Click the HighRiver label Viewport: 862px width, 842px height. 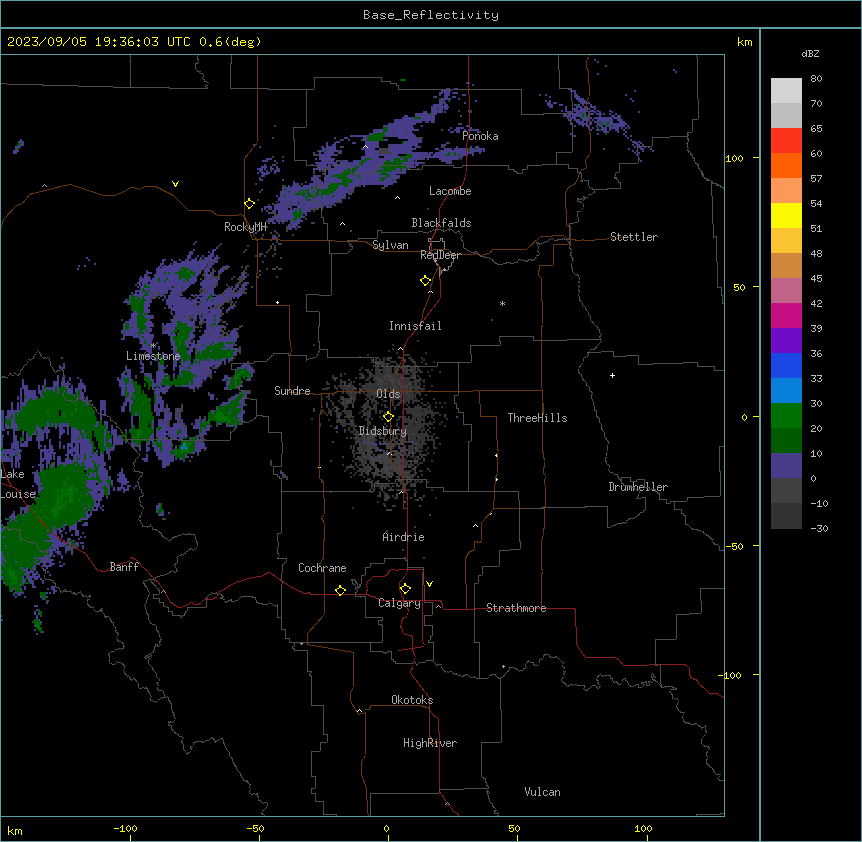430,743
